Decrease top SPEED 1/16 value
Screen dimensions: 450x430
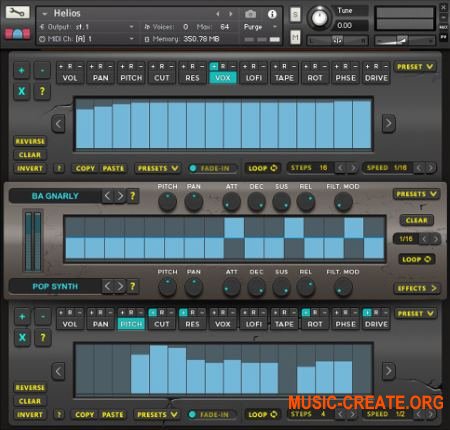pos(419,168)
